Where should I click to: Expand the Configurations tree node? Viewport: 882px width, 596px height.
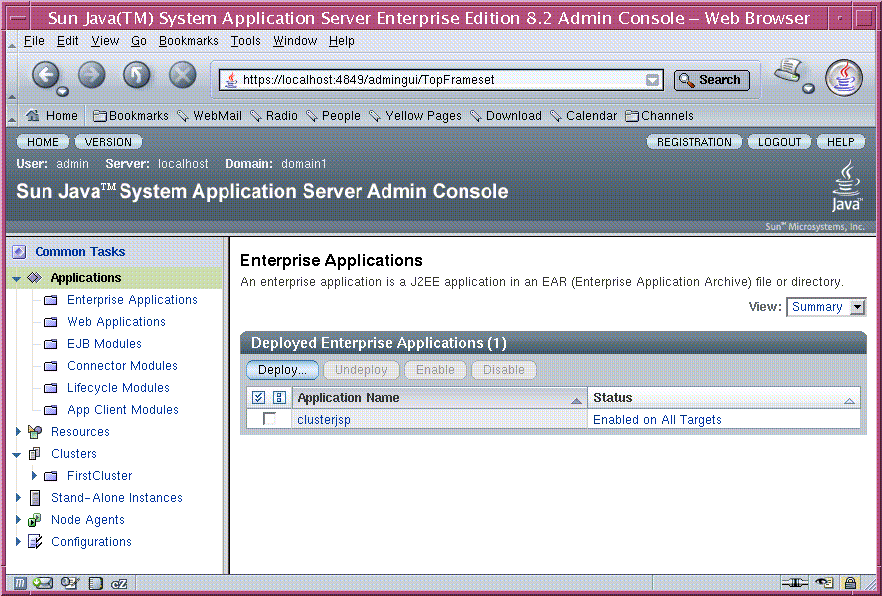point(18,541)
